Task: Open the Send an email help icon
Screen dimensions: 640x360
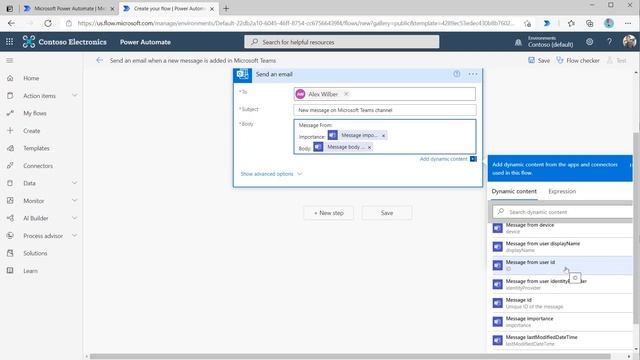Action: [x=457, y=74]
